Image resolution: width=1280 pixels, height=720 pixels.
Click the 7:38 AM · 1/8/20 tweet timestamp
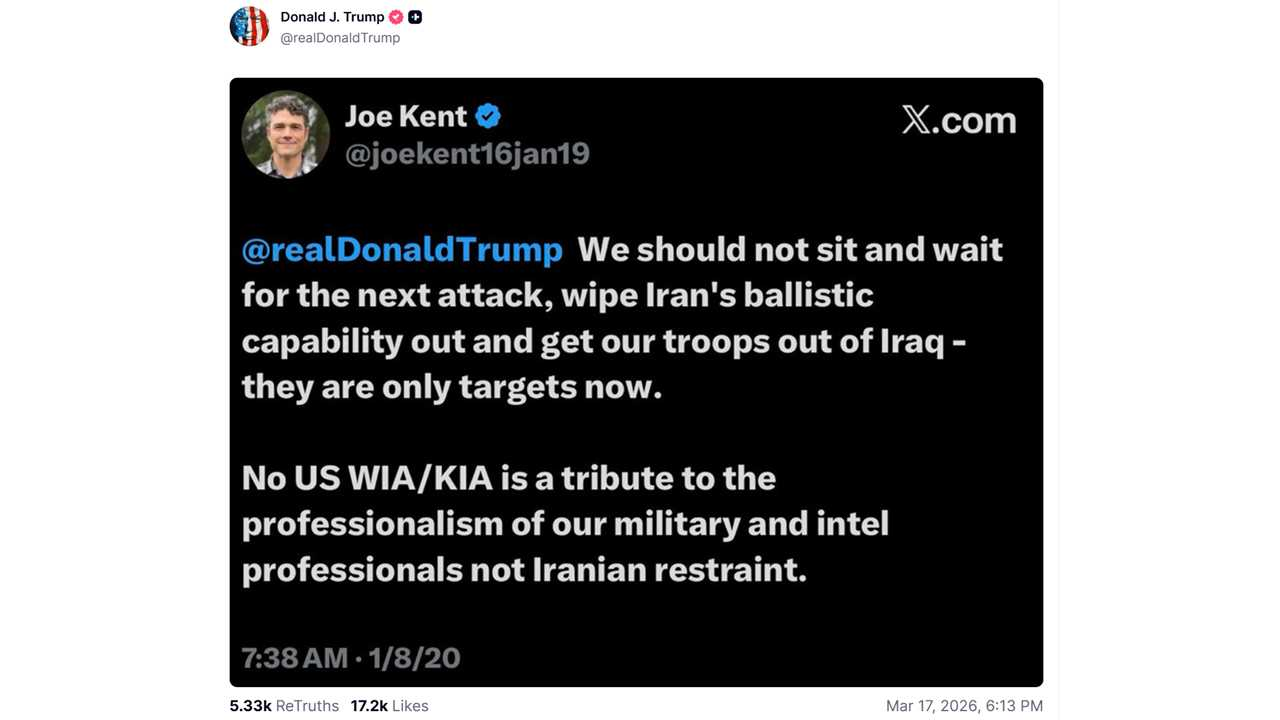pos(351,657)
